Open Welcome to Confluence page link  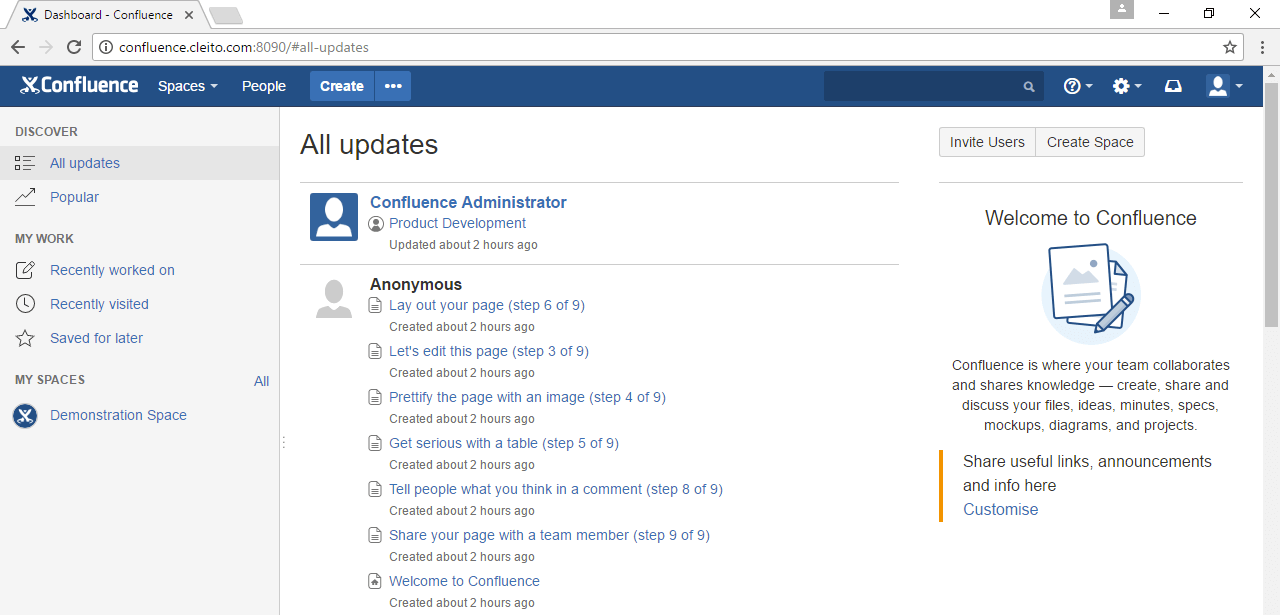point(464,581)
